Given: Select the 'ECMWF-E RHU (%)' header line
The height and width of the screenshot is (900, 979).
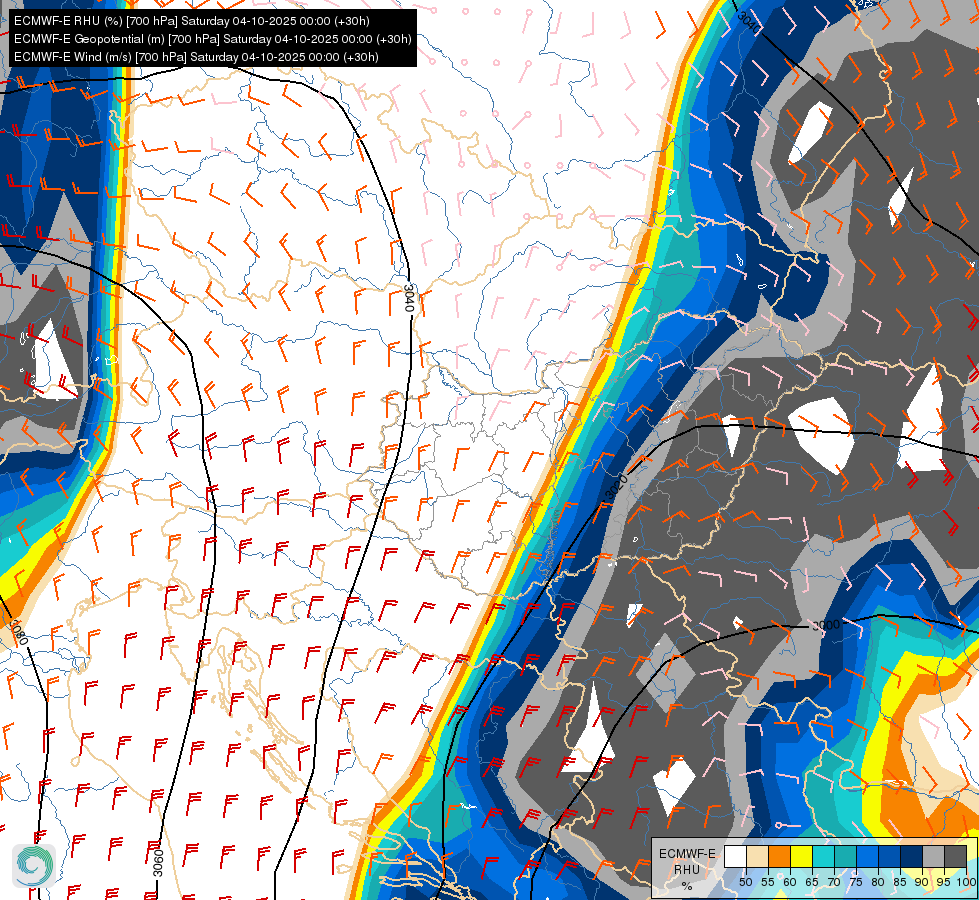Looking at the screenshot, I should tap(192, 21).
